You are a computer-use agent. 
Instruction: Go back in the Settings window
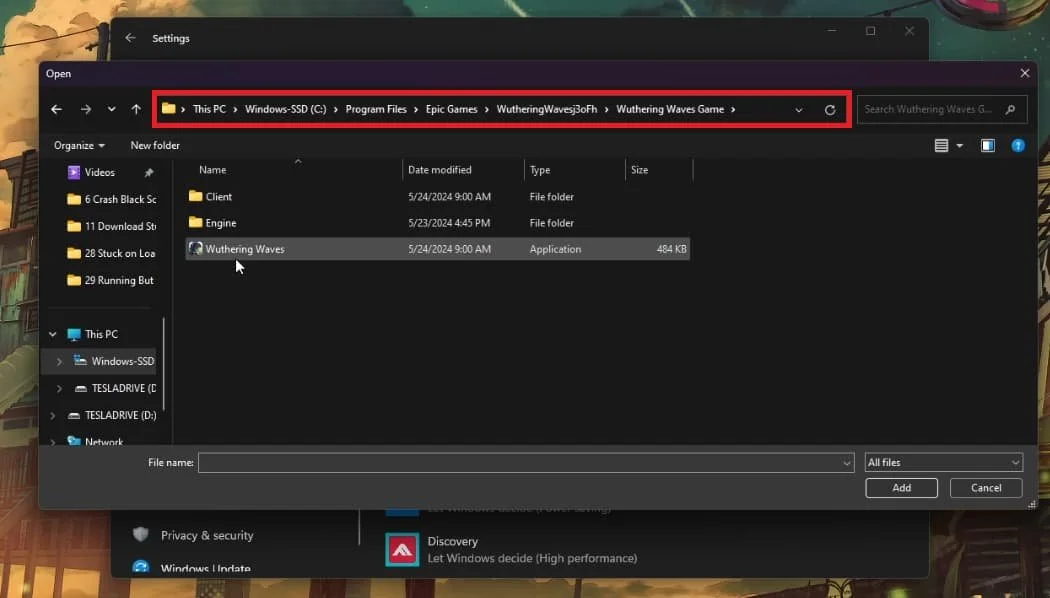tap(131, 38)
